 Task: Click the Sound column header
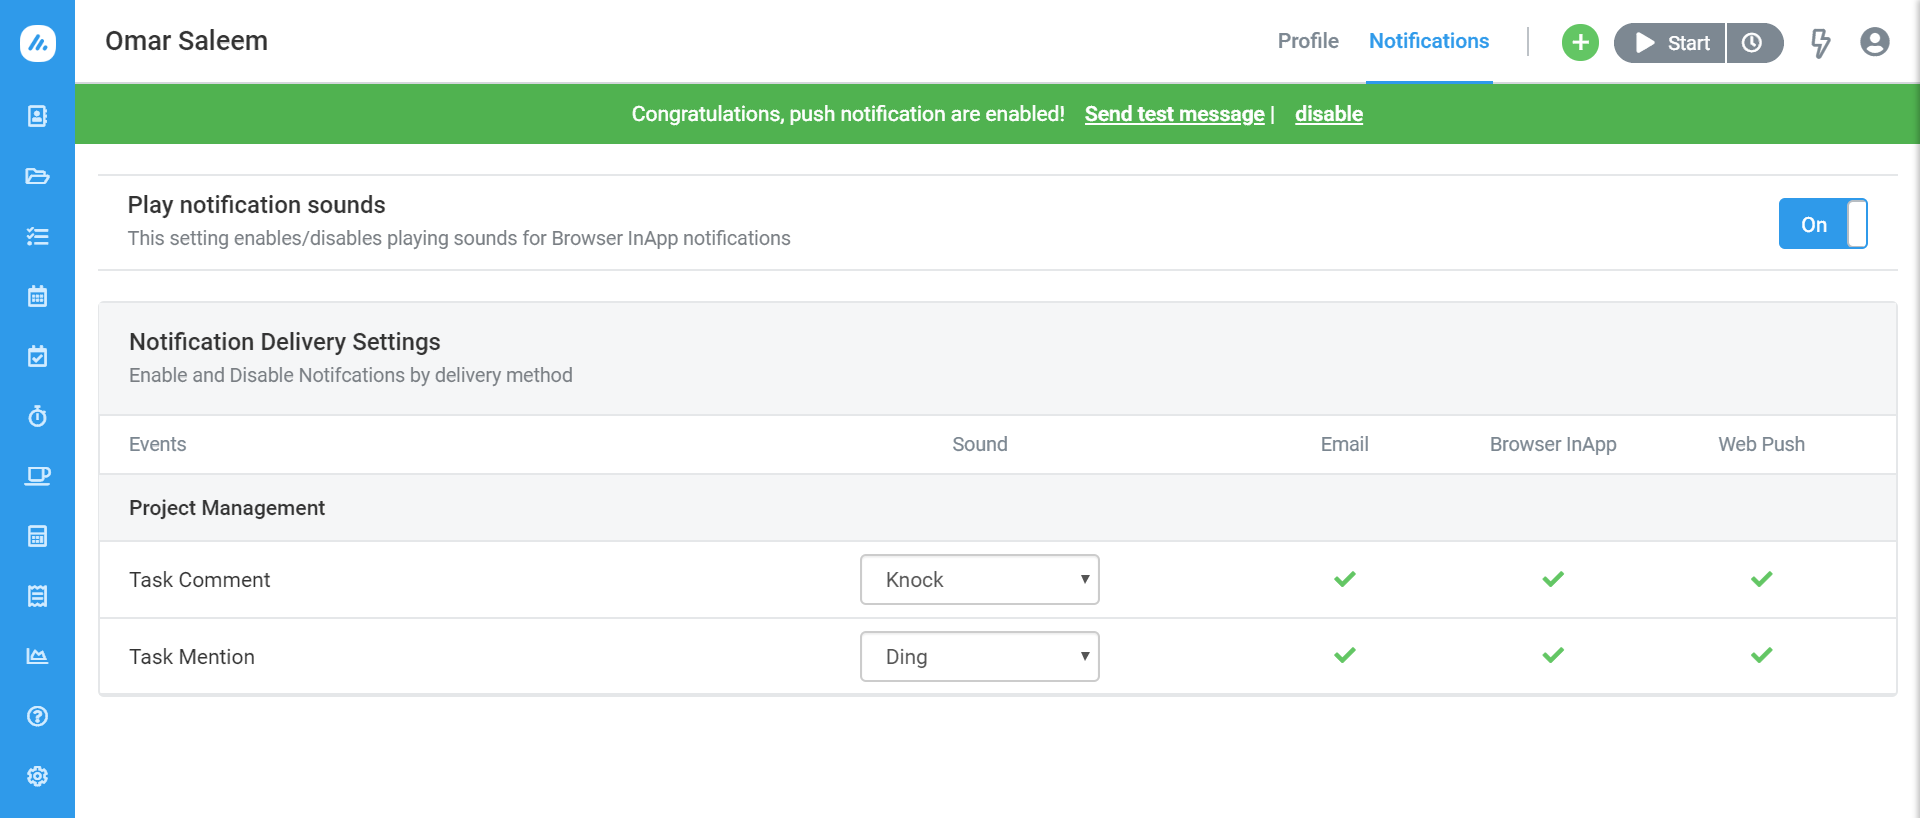tap(980, 444)
